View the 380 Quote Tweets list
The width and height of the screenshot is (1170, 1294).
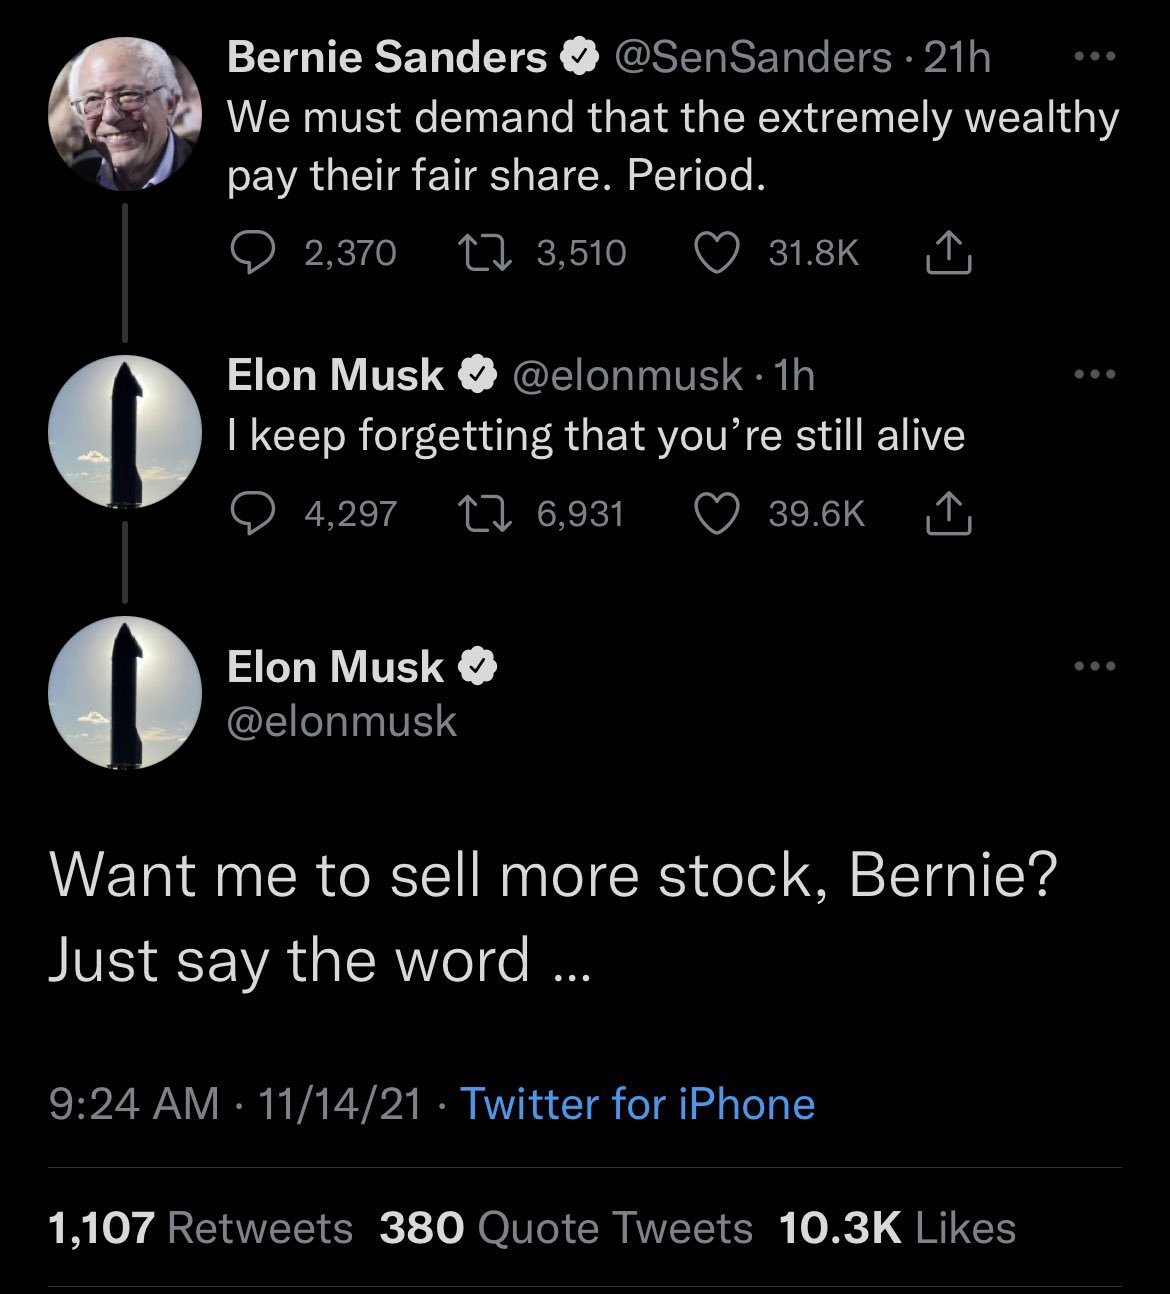tap(566, 1228)
